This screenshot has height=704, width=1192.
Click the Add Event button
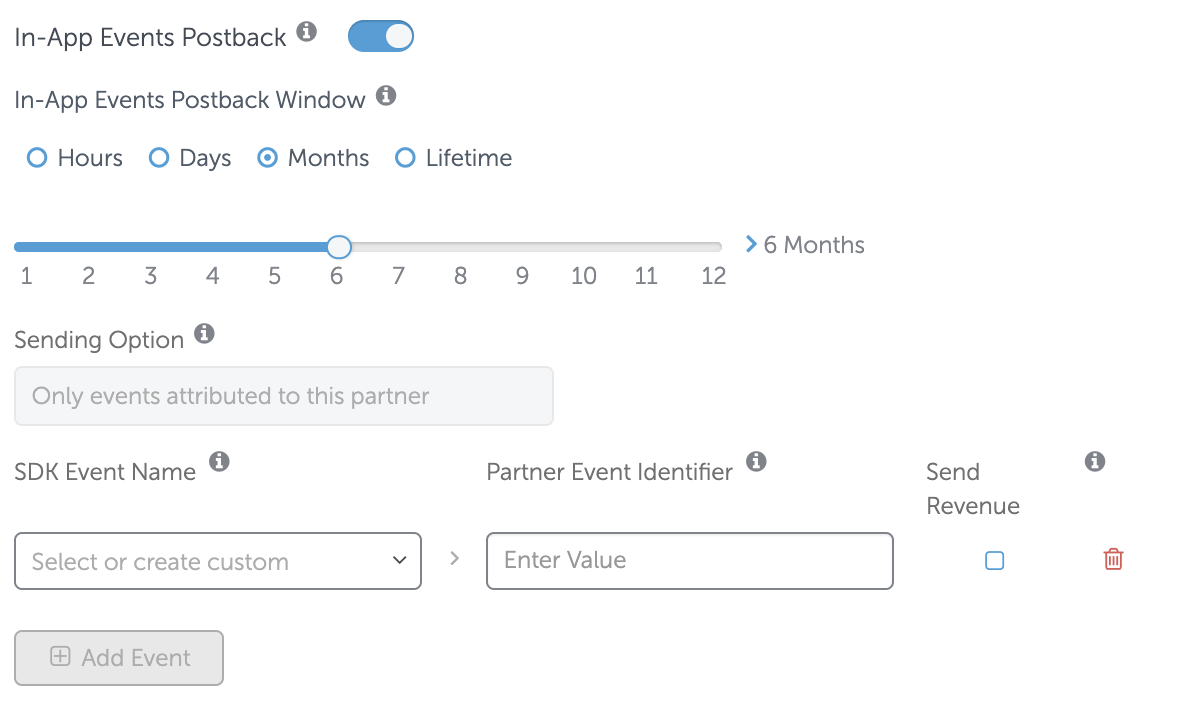click(x=119, y=658)
